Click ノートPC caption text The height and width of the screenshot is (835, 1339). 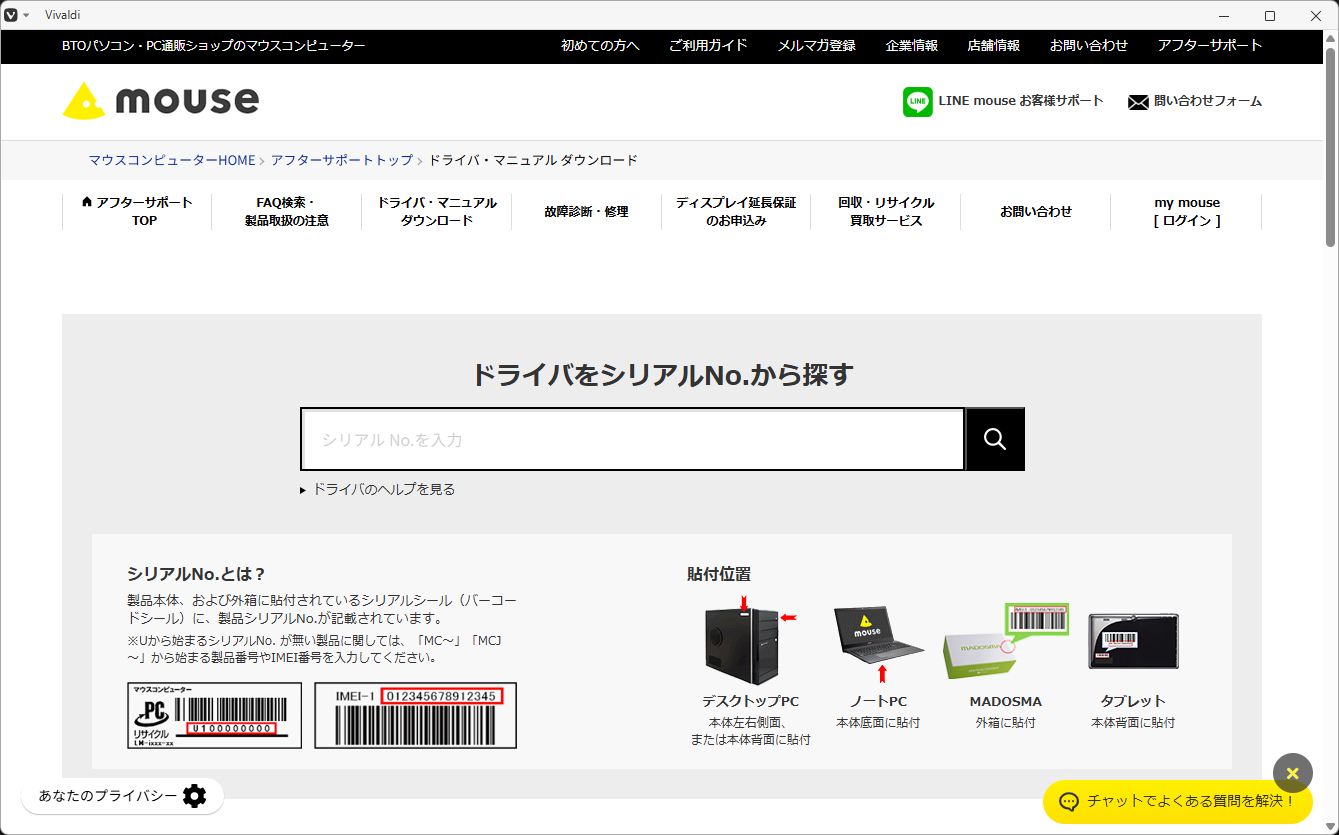(878, 701)
